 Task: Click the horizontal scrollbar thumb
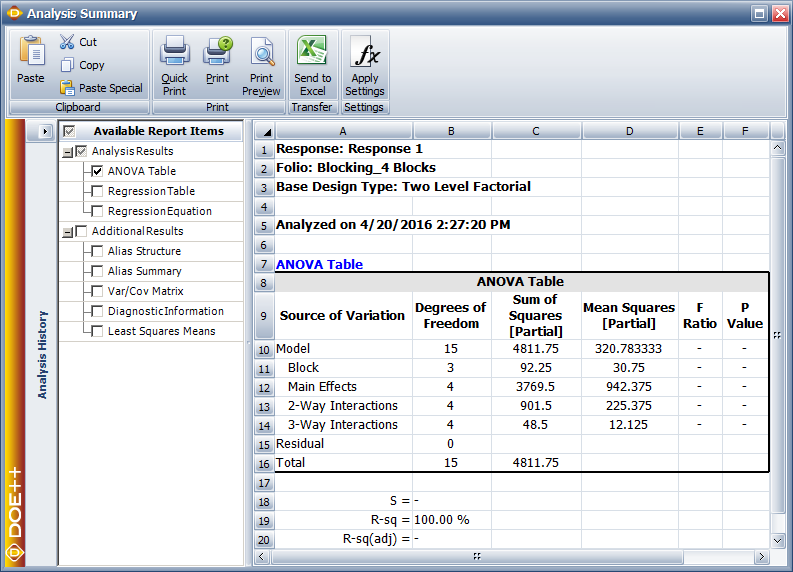477,557
